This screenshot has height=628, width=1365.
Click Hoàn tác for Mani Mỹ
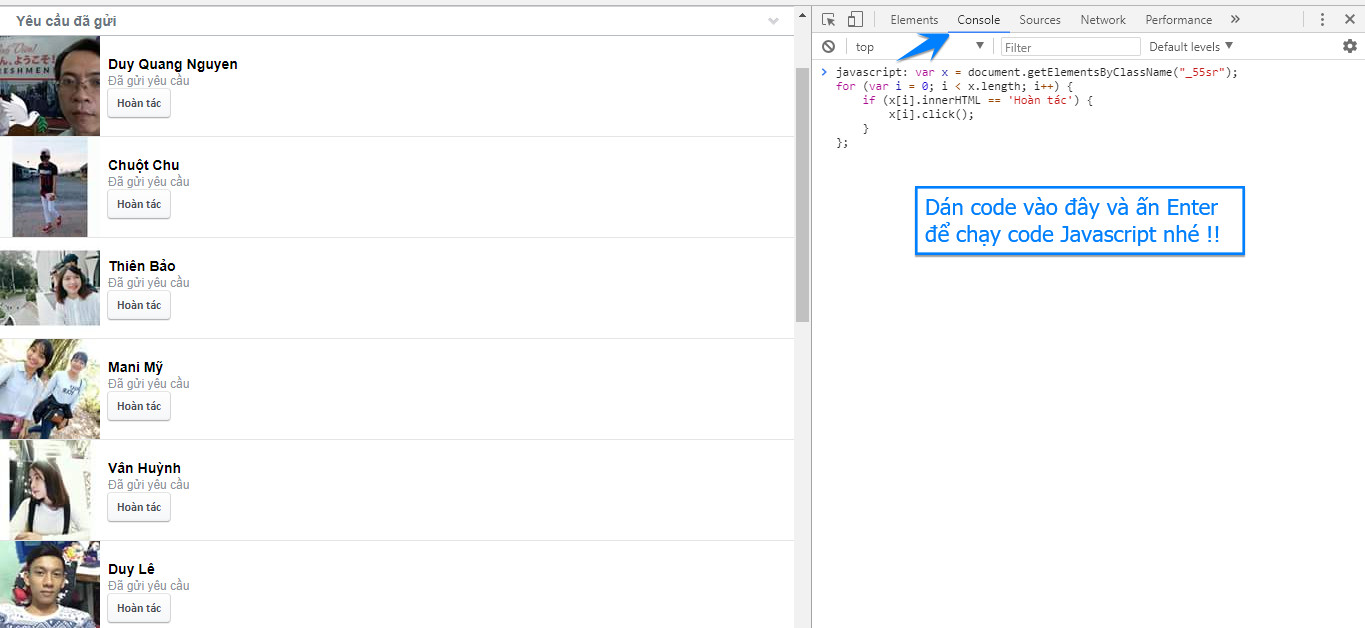(139, 406)
